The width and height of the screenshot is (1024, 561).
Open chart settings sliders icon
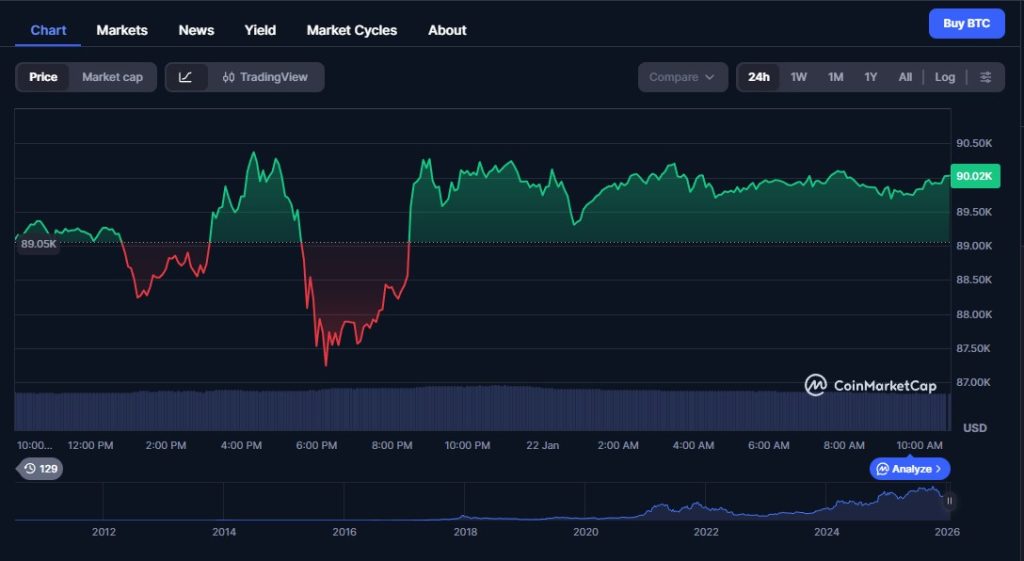[986, 77]
